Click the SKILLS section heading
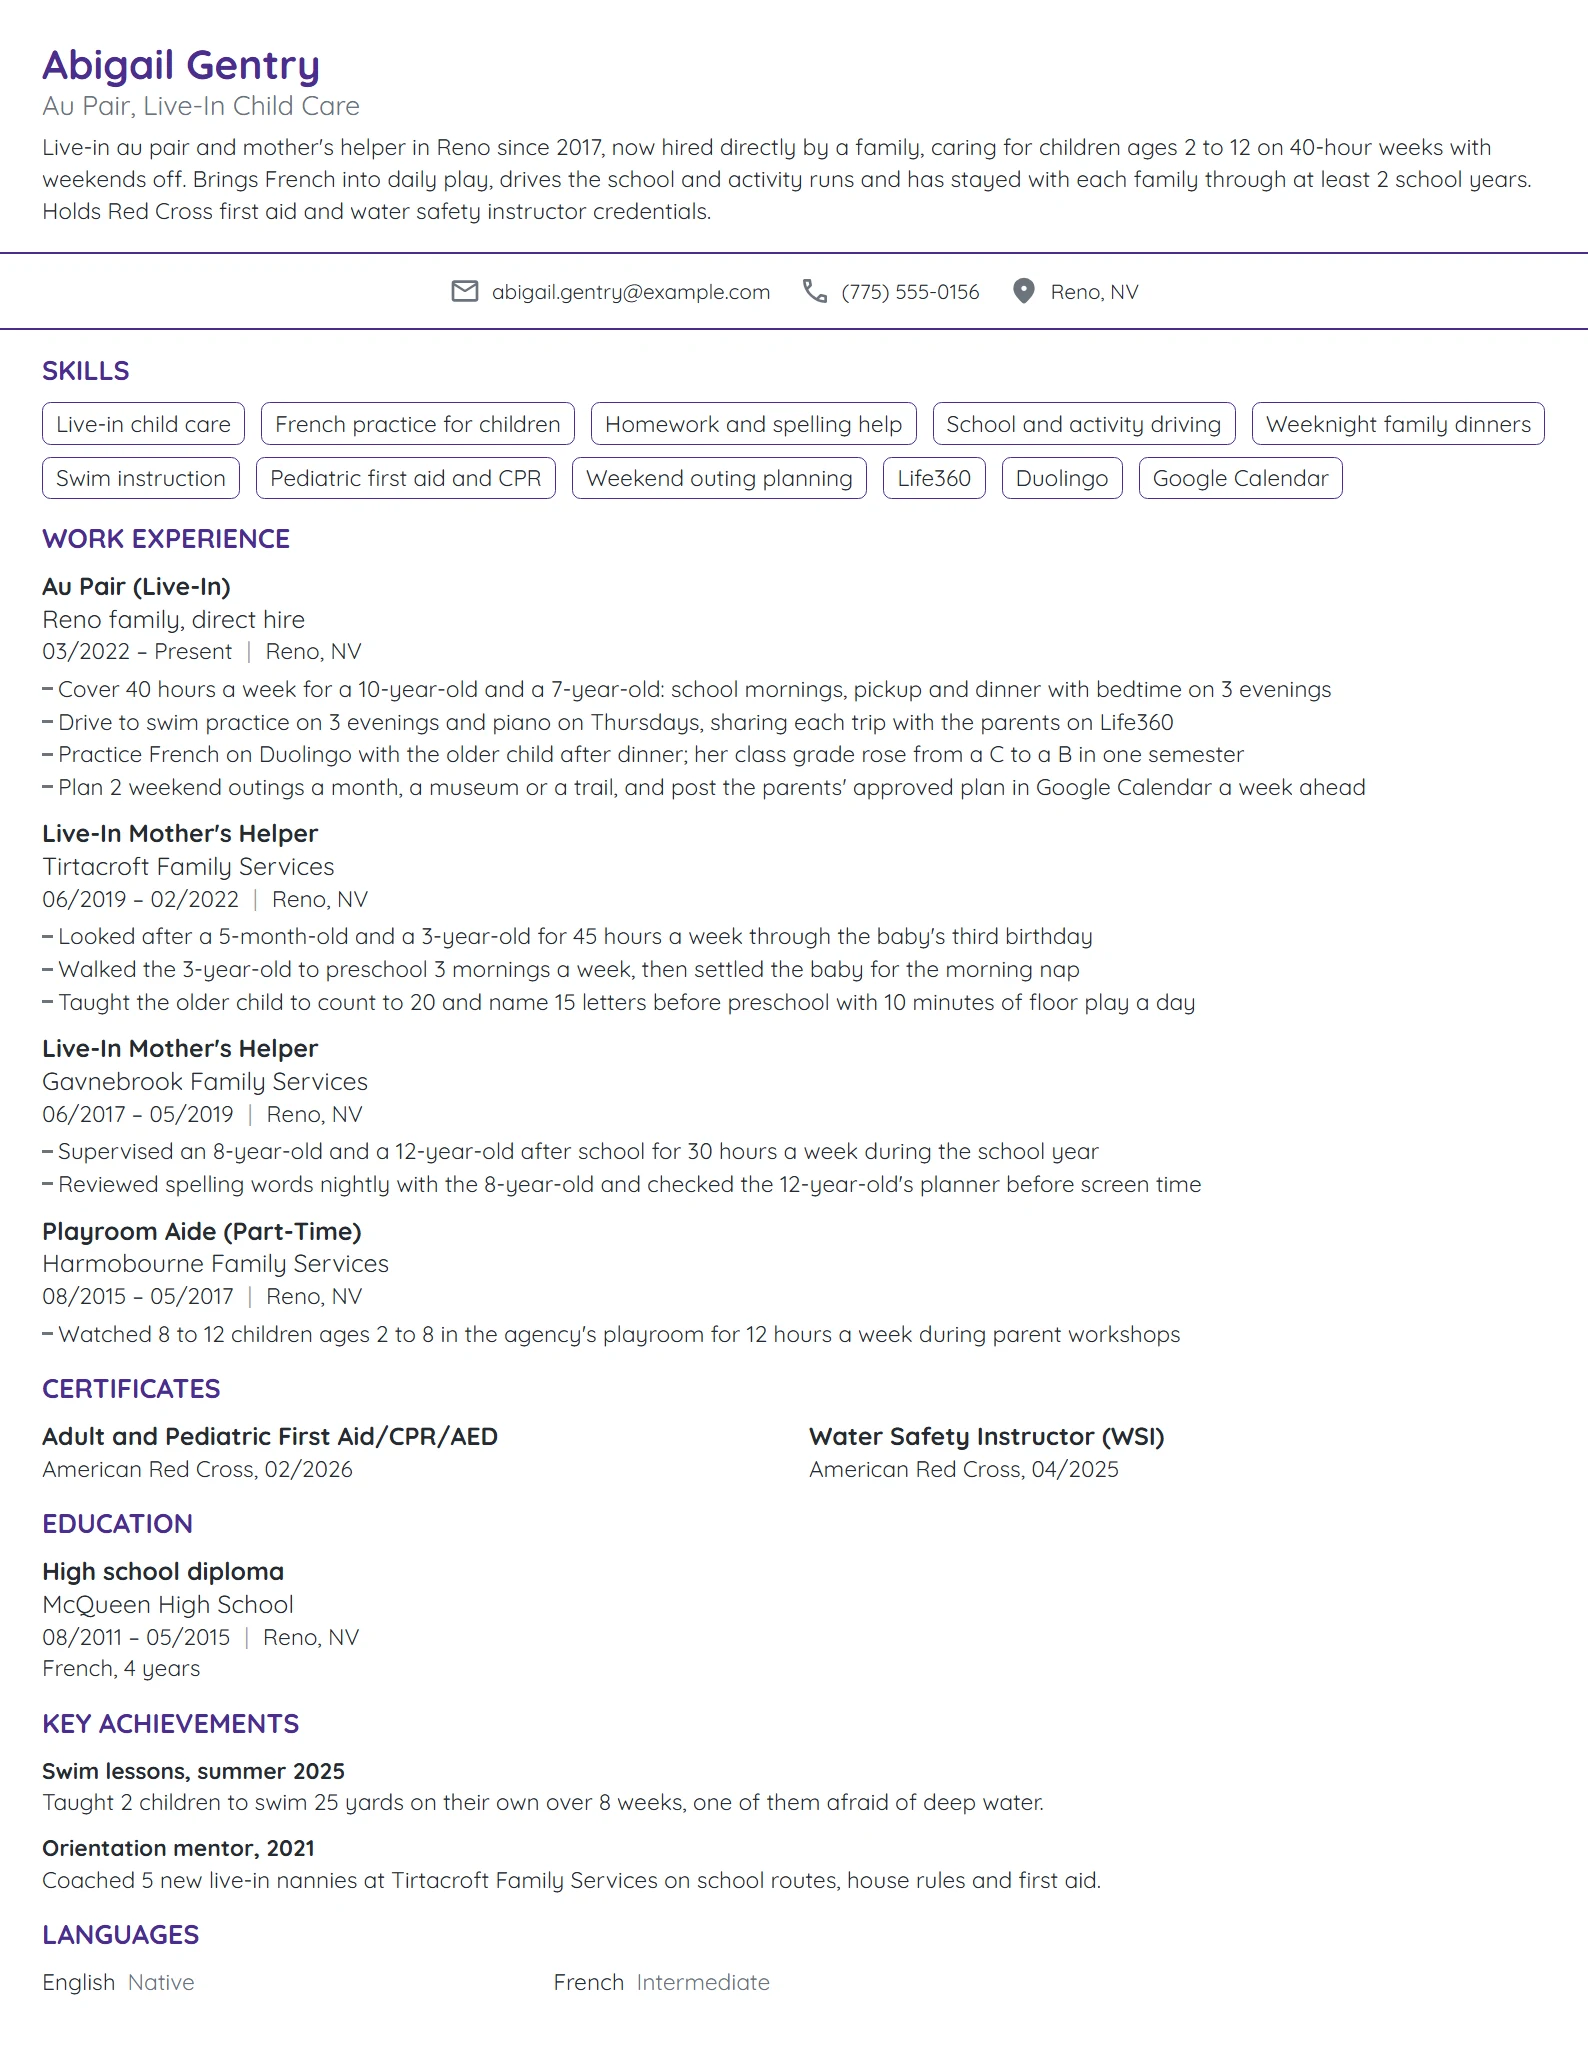The image size is (1588, 2055). coord(86,371)
